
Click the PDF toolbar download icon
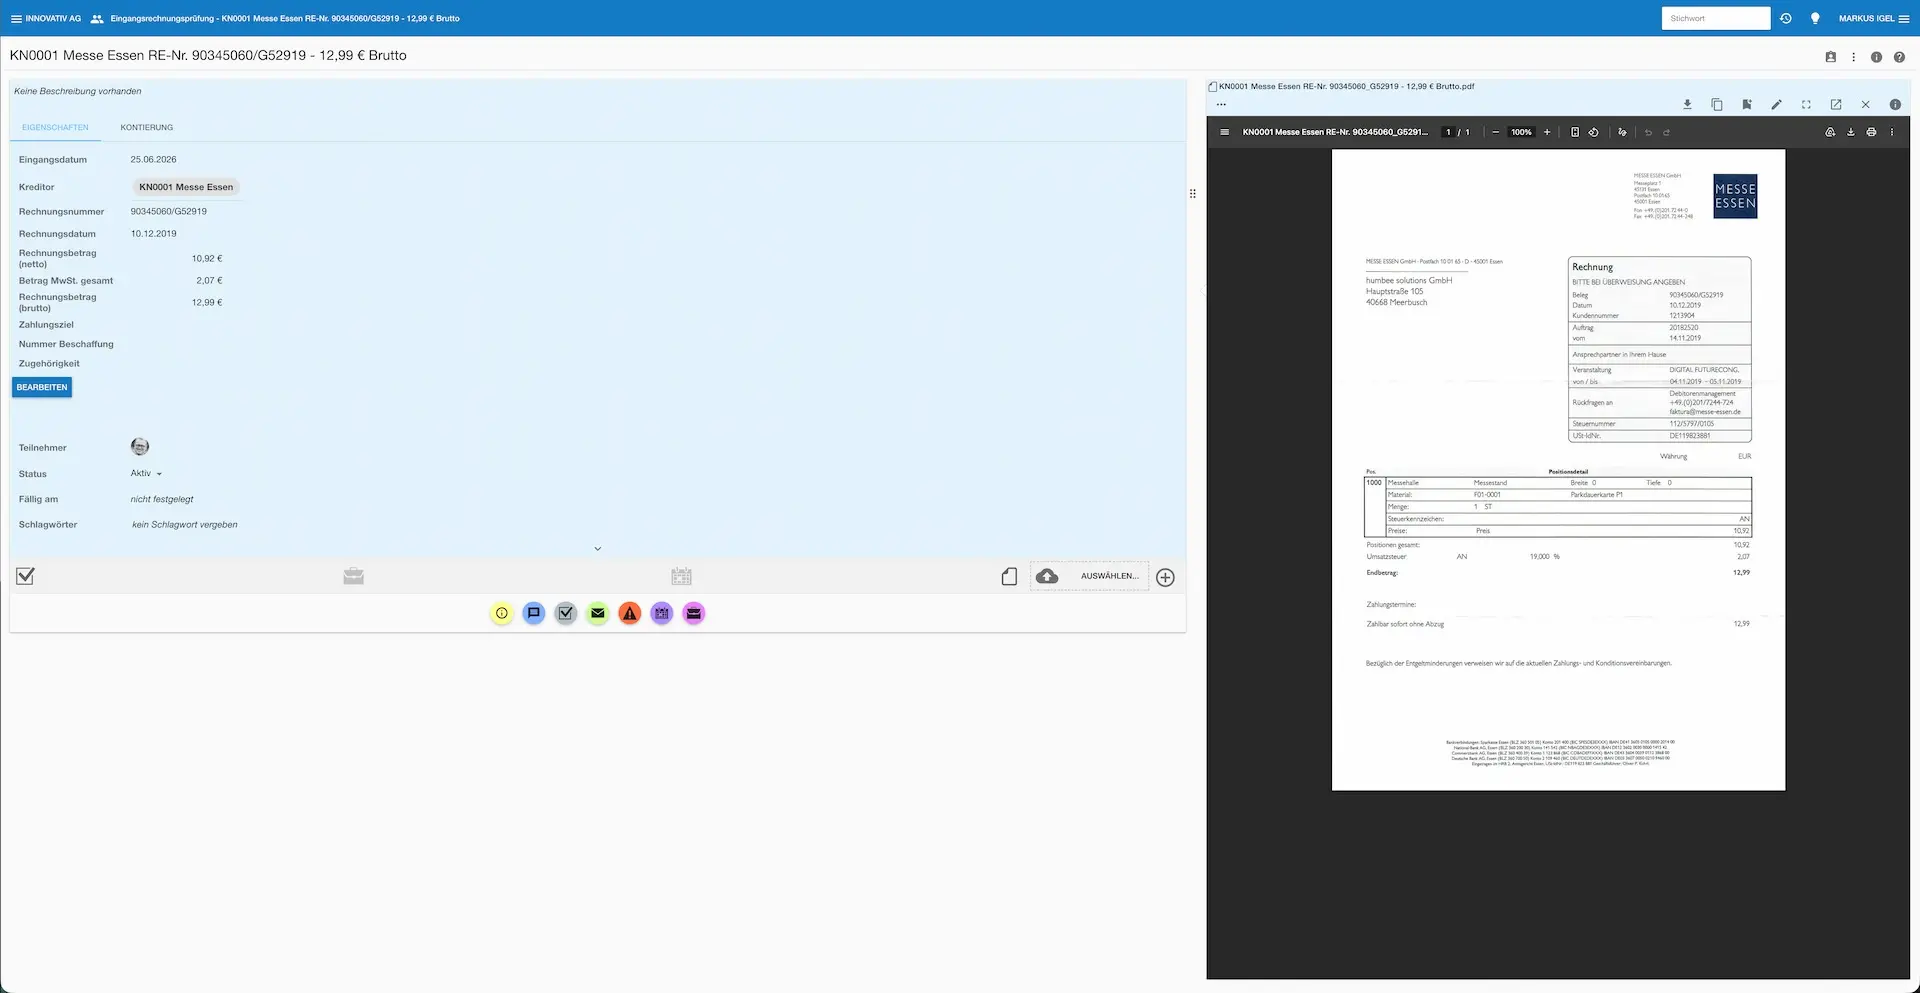(1851, 132)
